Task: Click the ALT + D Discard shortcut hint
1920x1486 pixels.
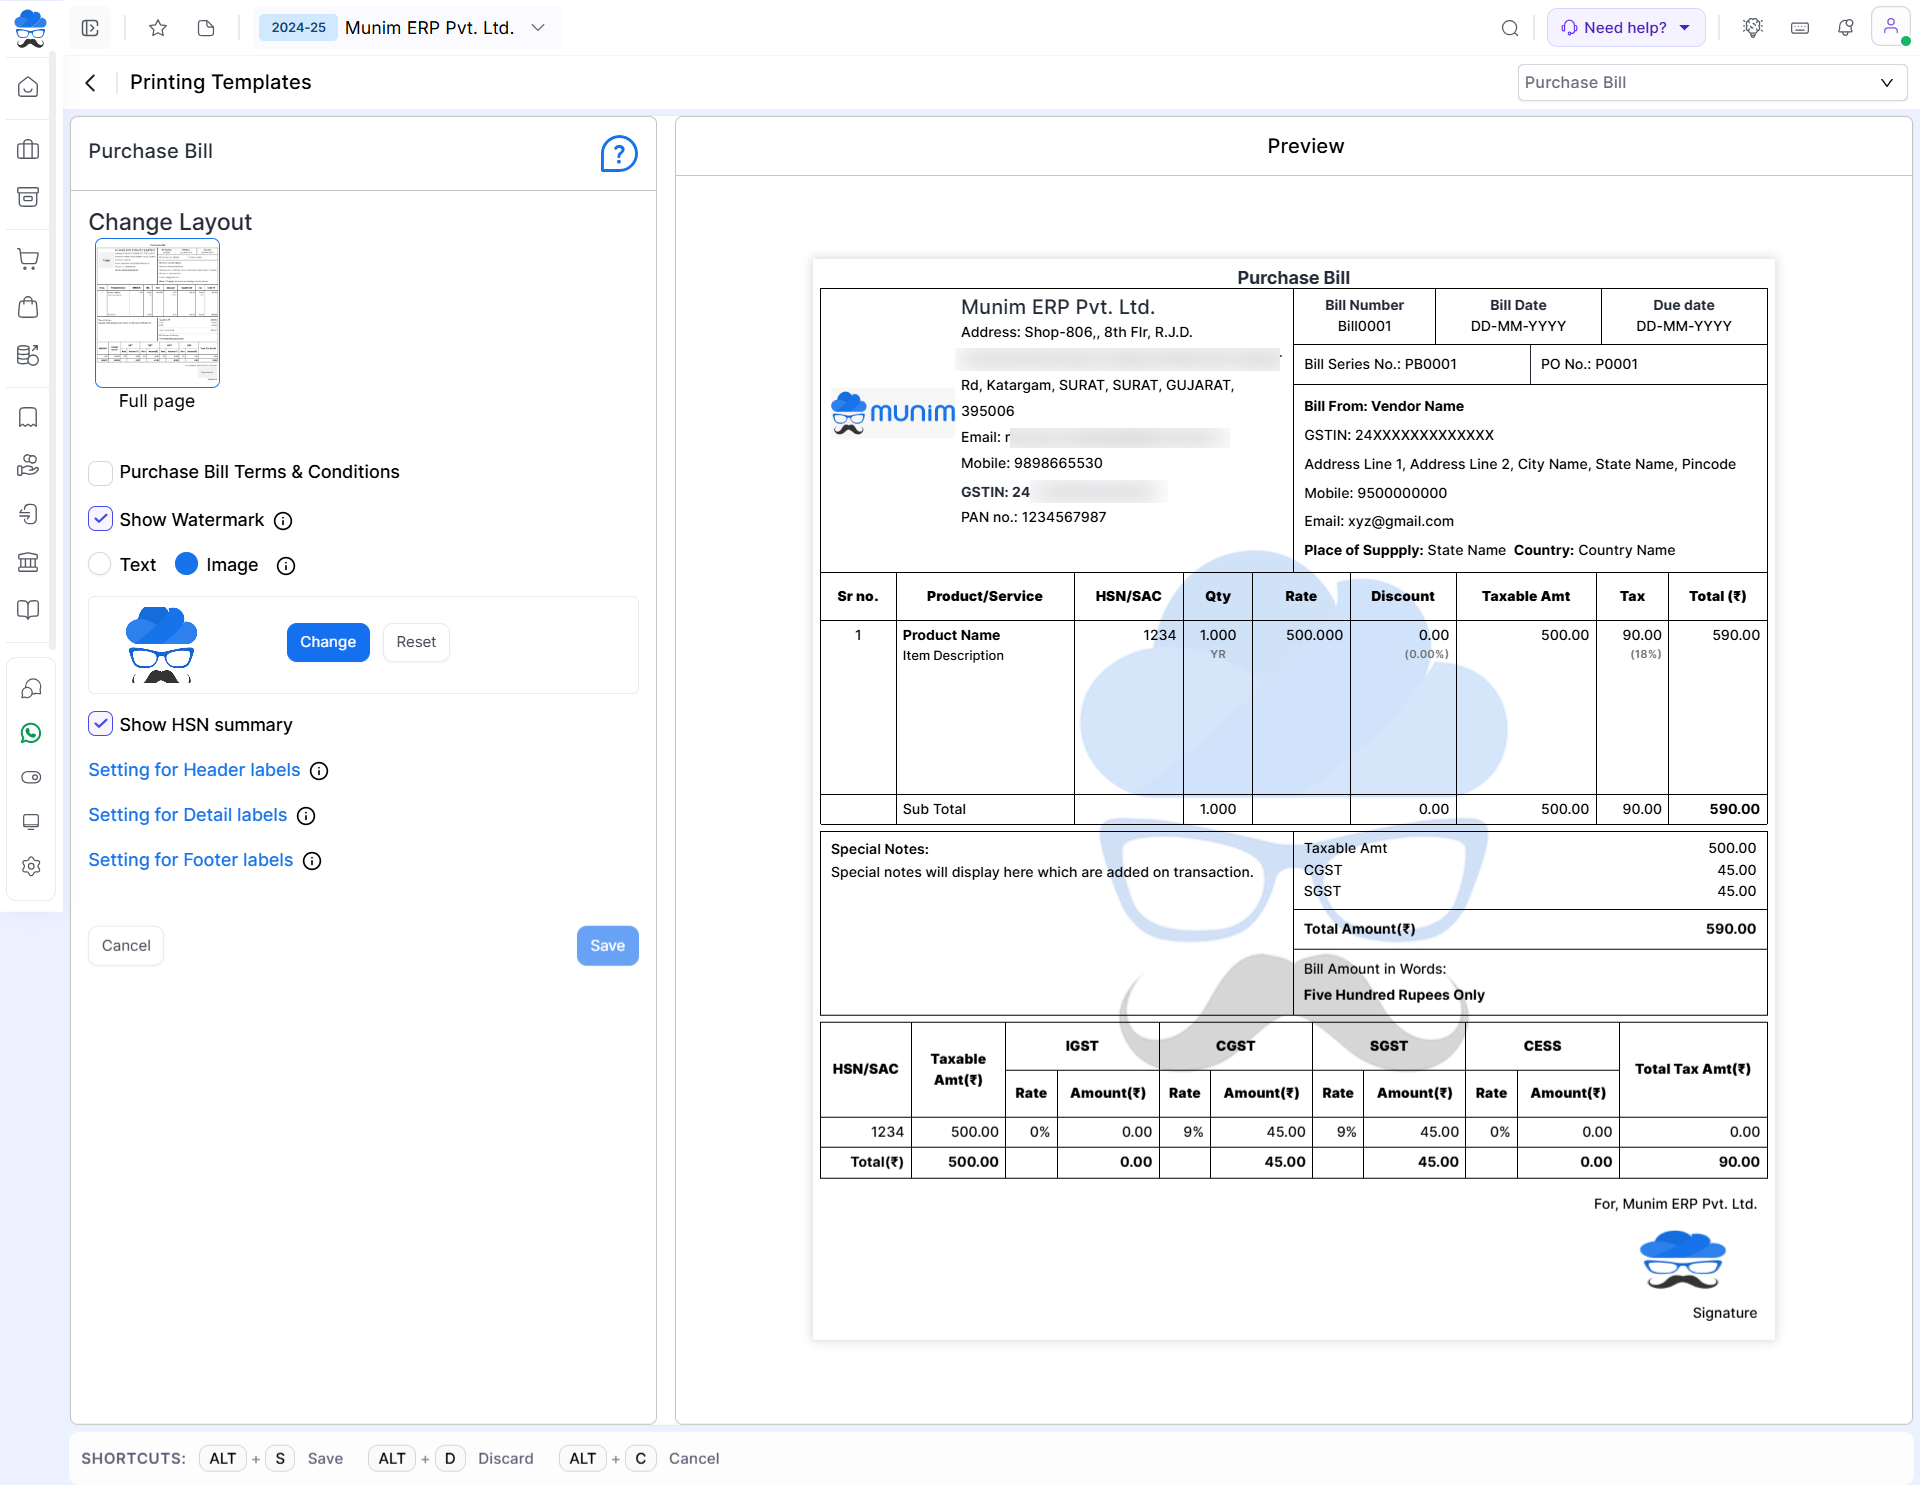Action: pyautogui.click(x=451, y=1459)
